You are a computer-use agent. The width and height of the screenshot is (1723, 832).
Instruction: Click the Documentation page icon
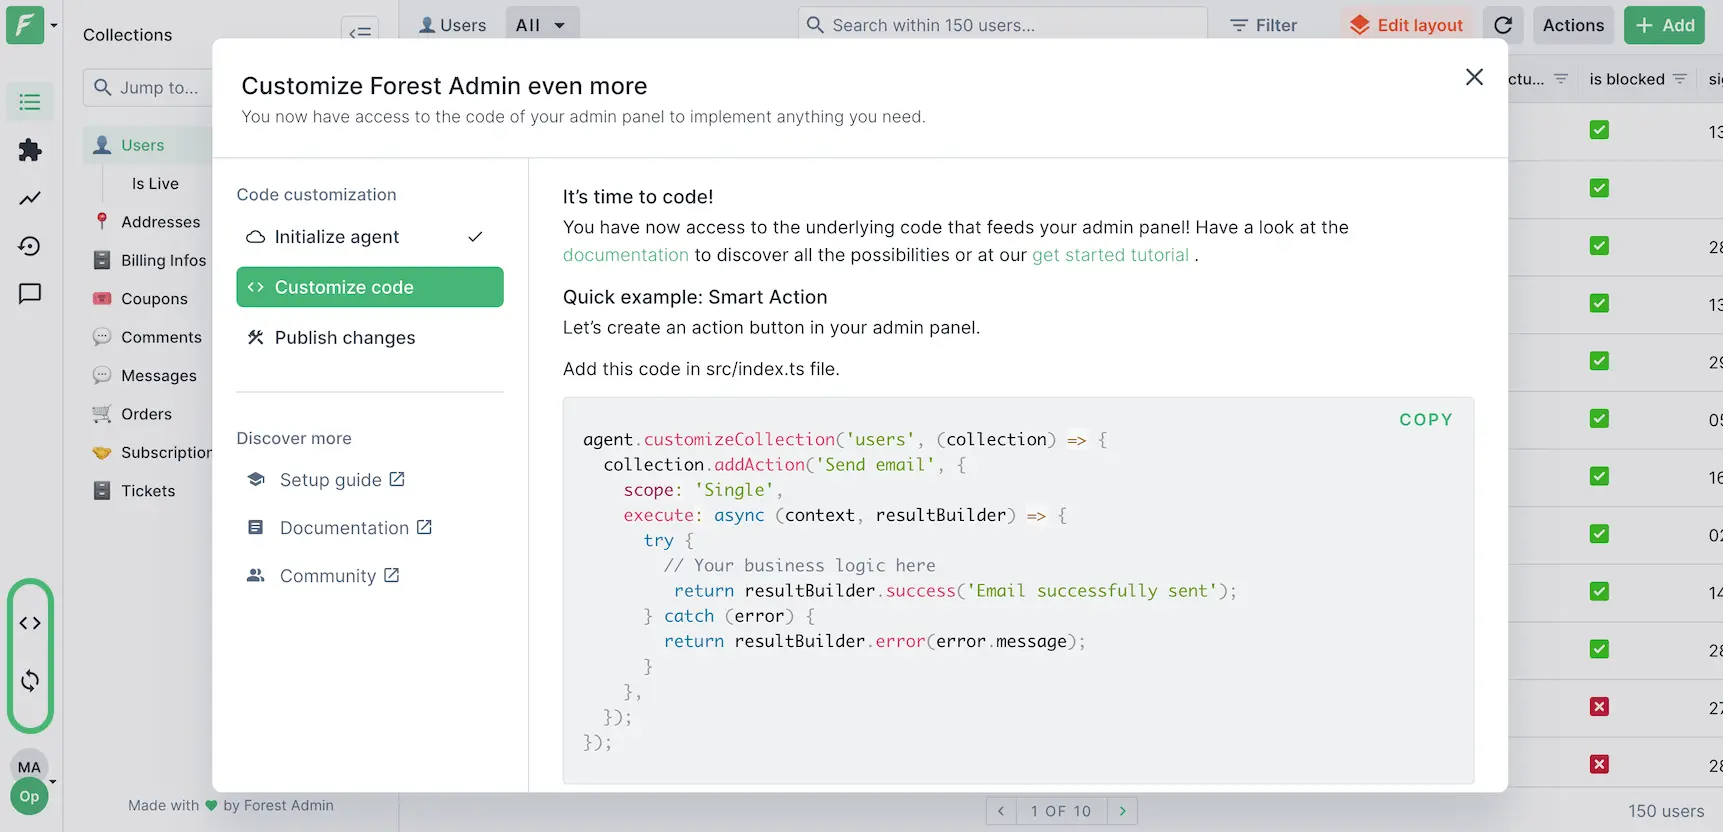tap(256, 527)
